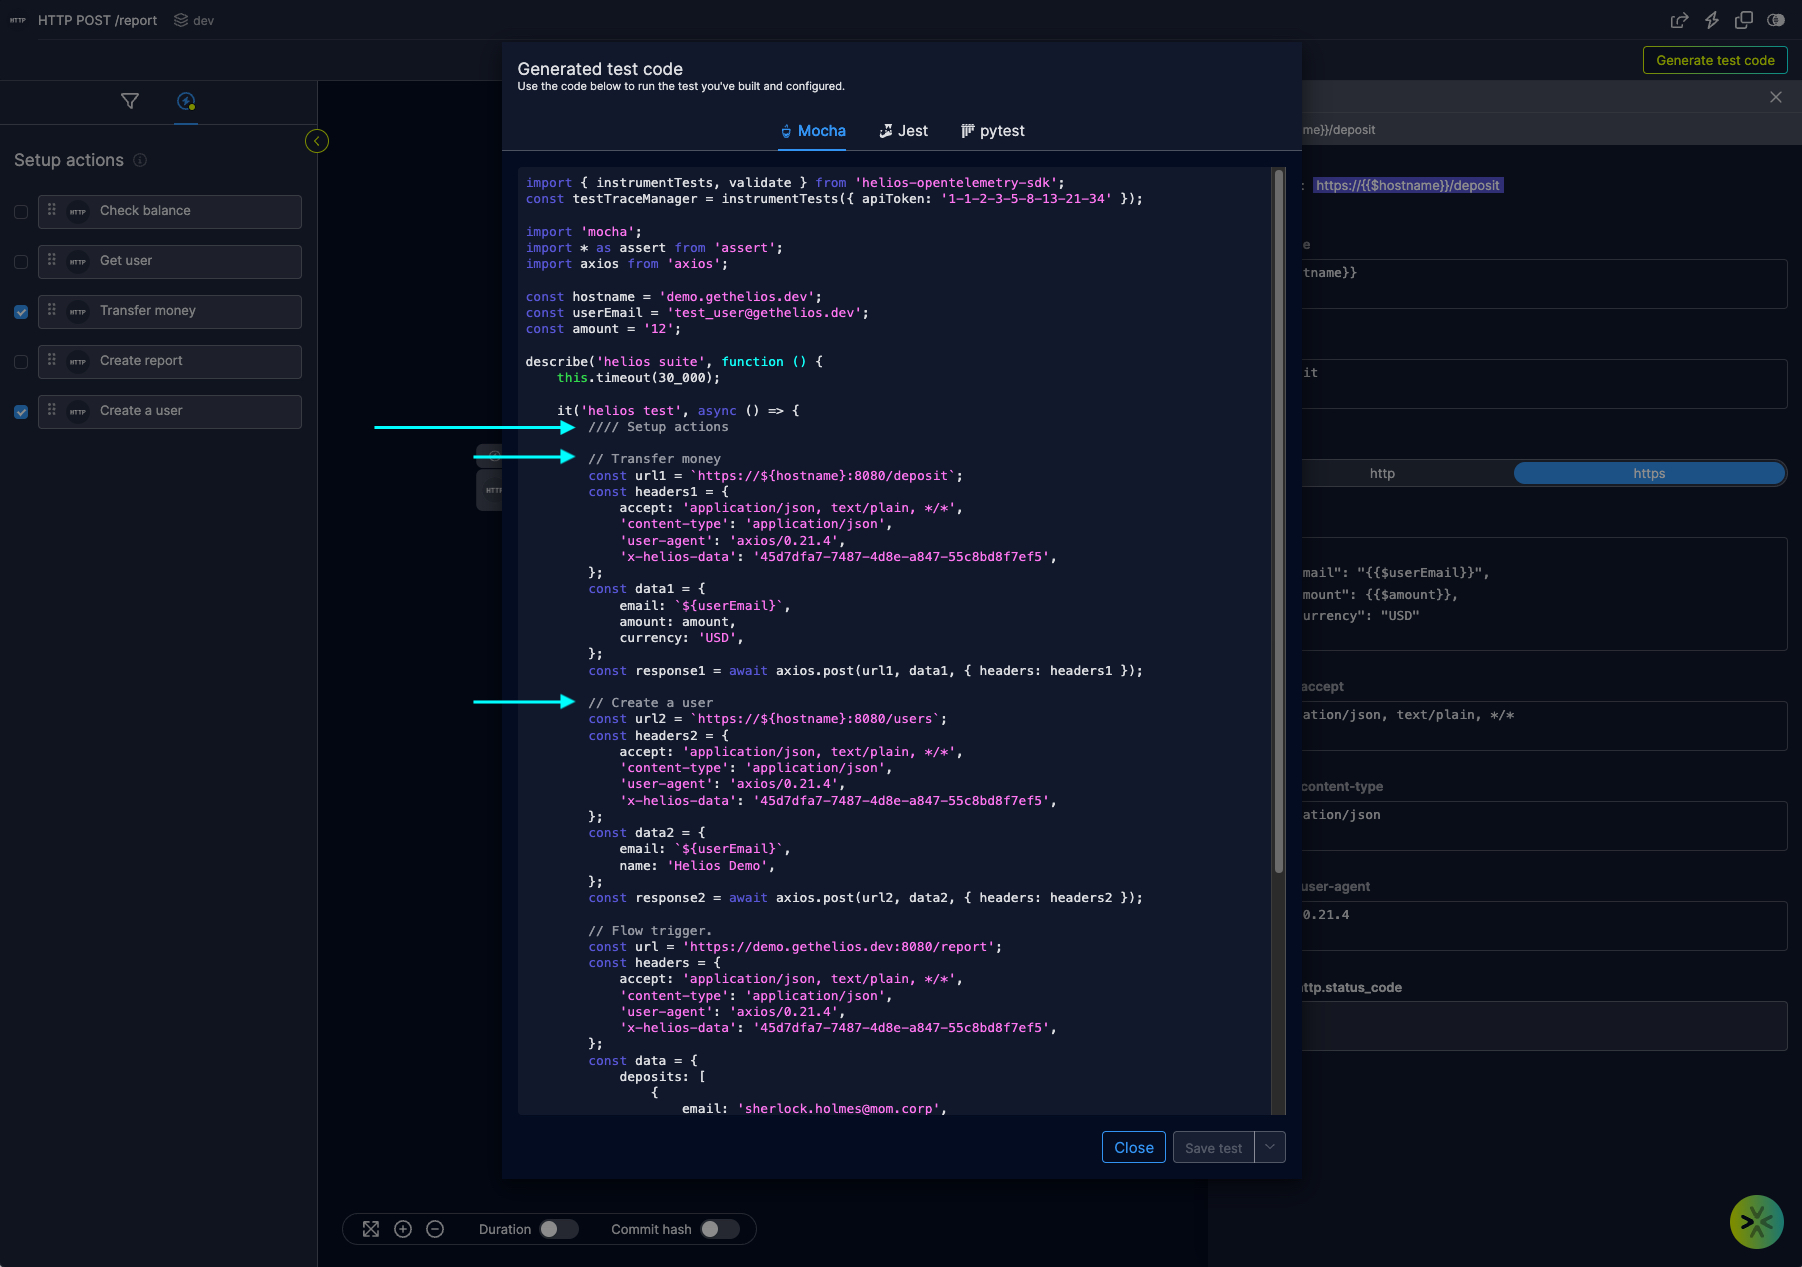Click the http.status_code value field
Viewport: 1802px width, 1267px height.
pyautogui.click(x=1544, y=1025)
